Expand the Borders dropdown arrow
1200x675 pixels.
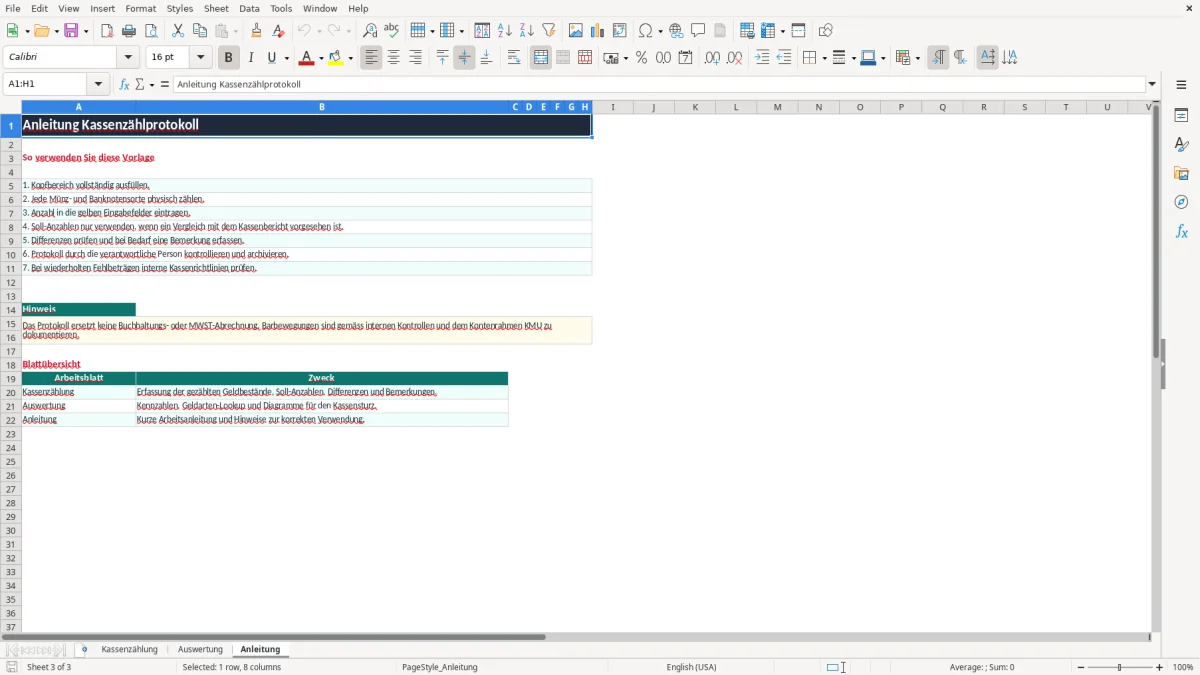[x=824, y=58]
